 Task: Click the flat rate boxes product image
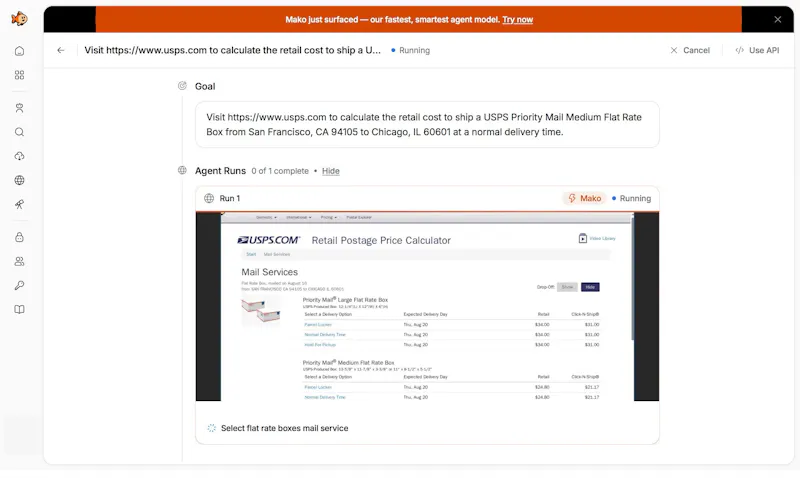[261, 312]
